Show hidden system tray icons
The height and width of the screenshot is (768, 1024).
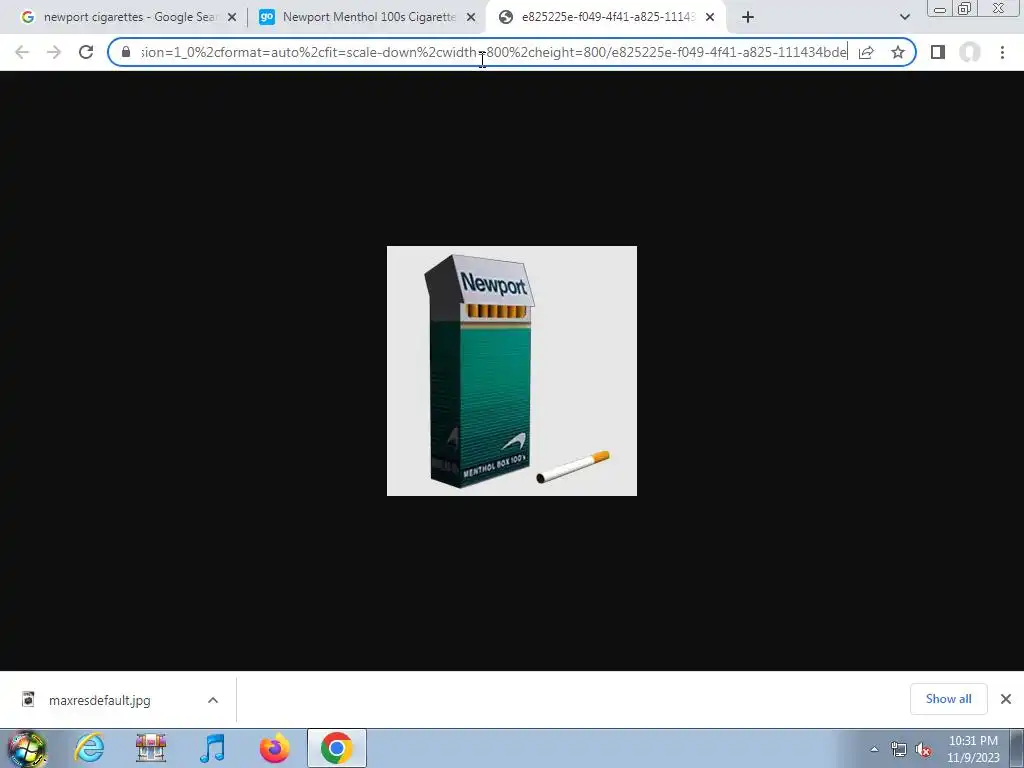click(874, 749)
